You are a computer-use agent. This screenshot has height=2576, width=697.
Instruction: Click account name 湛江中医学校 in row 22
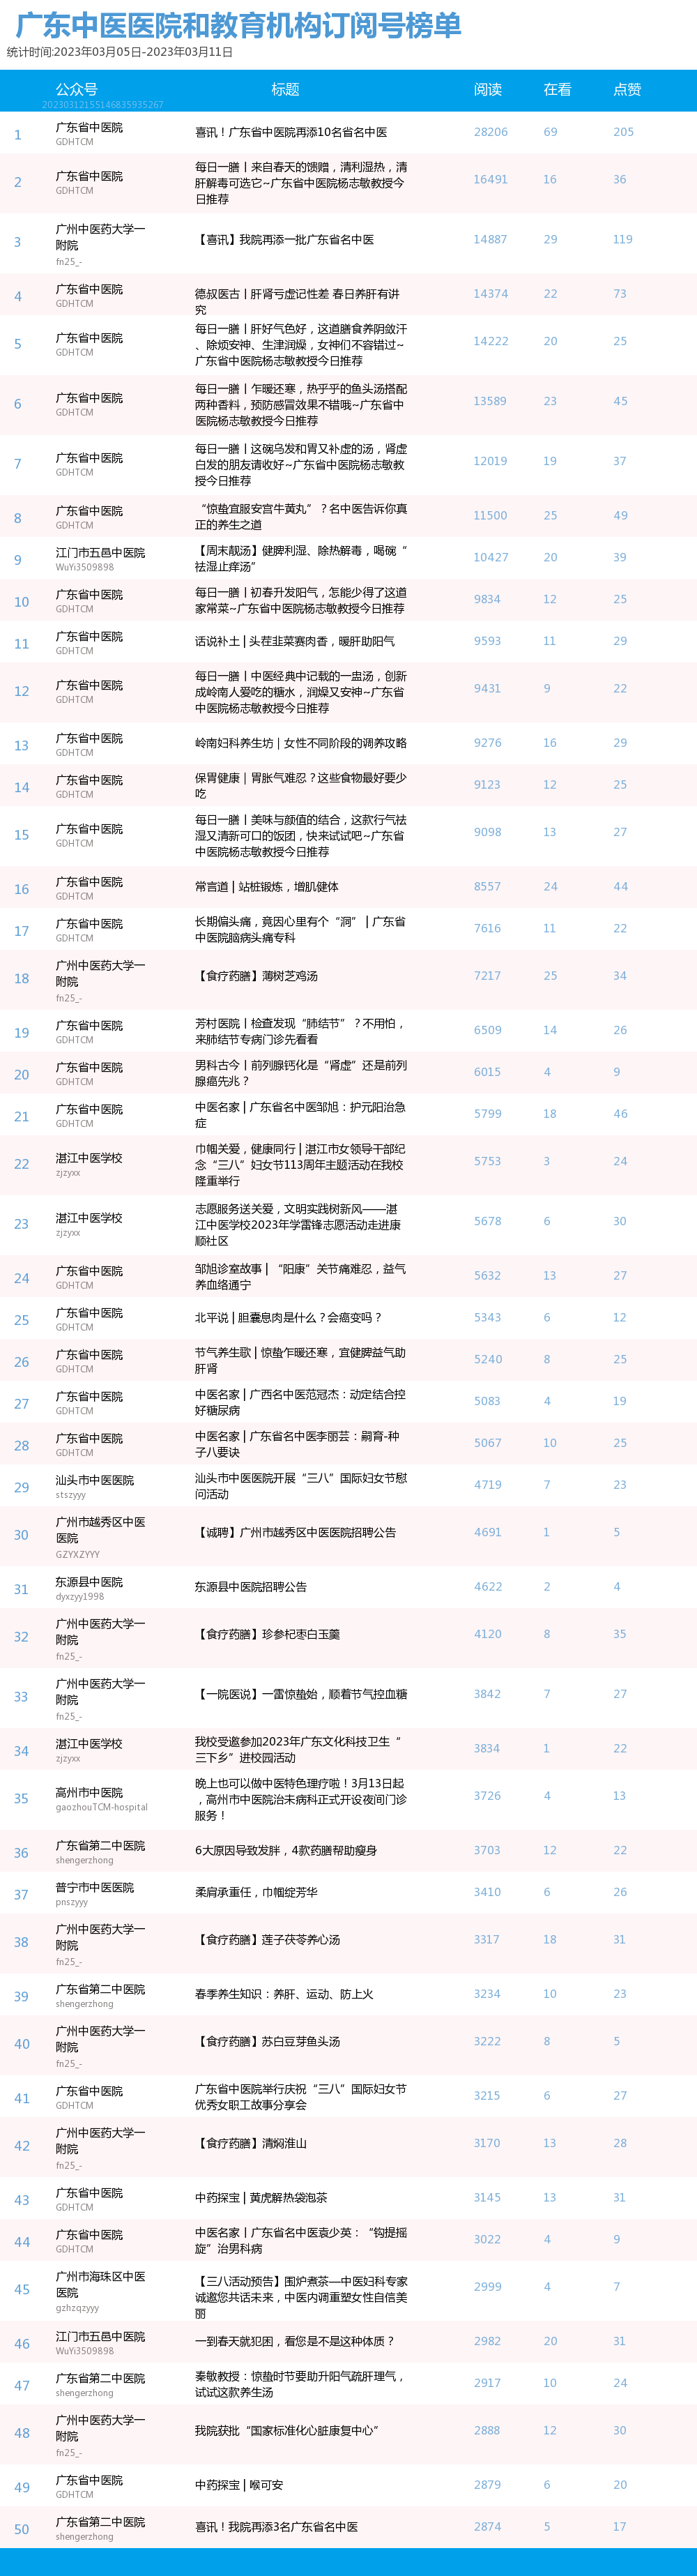click(89, 1158)
